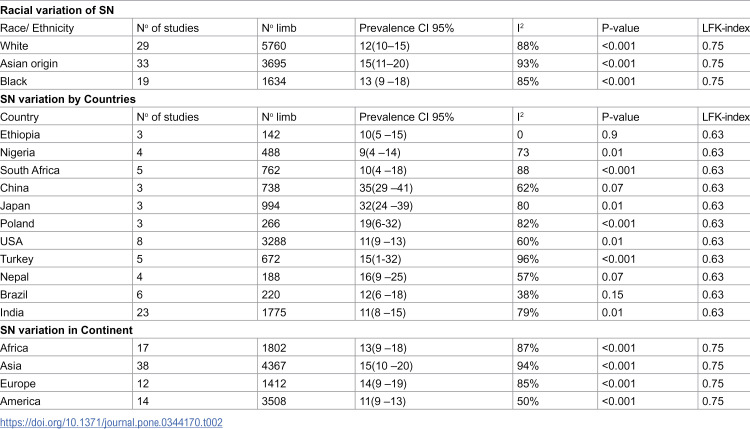The image size is (750, 429).
Task: Click India number of studies 23
Action: click(x=143, y=312)
